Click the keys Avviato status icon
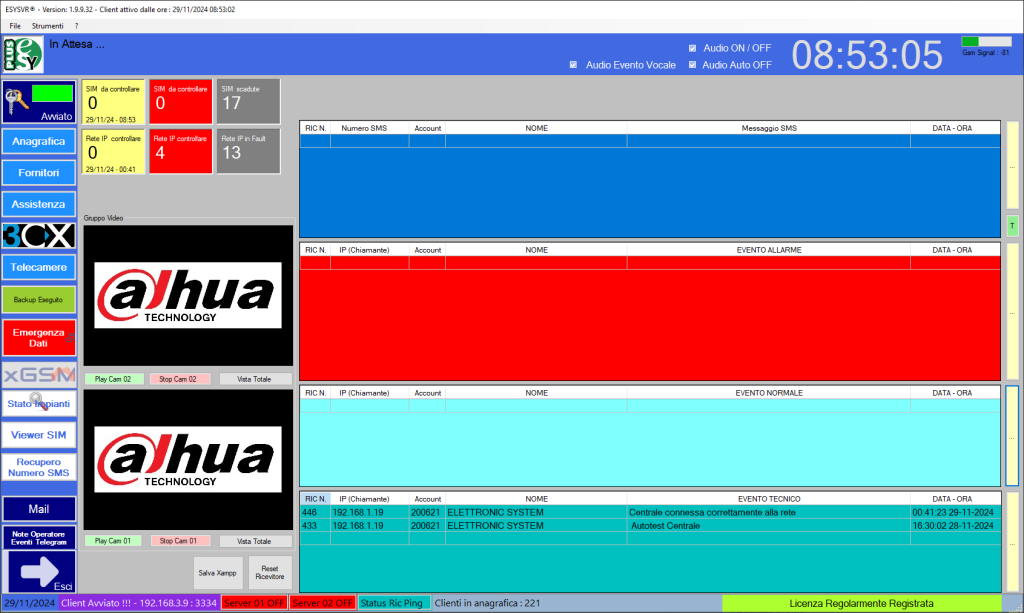The height and width of the screenshot is (613, 1024). [39, 102]
